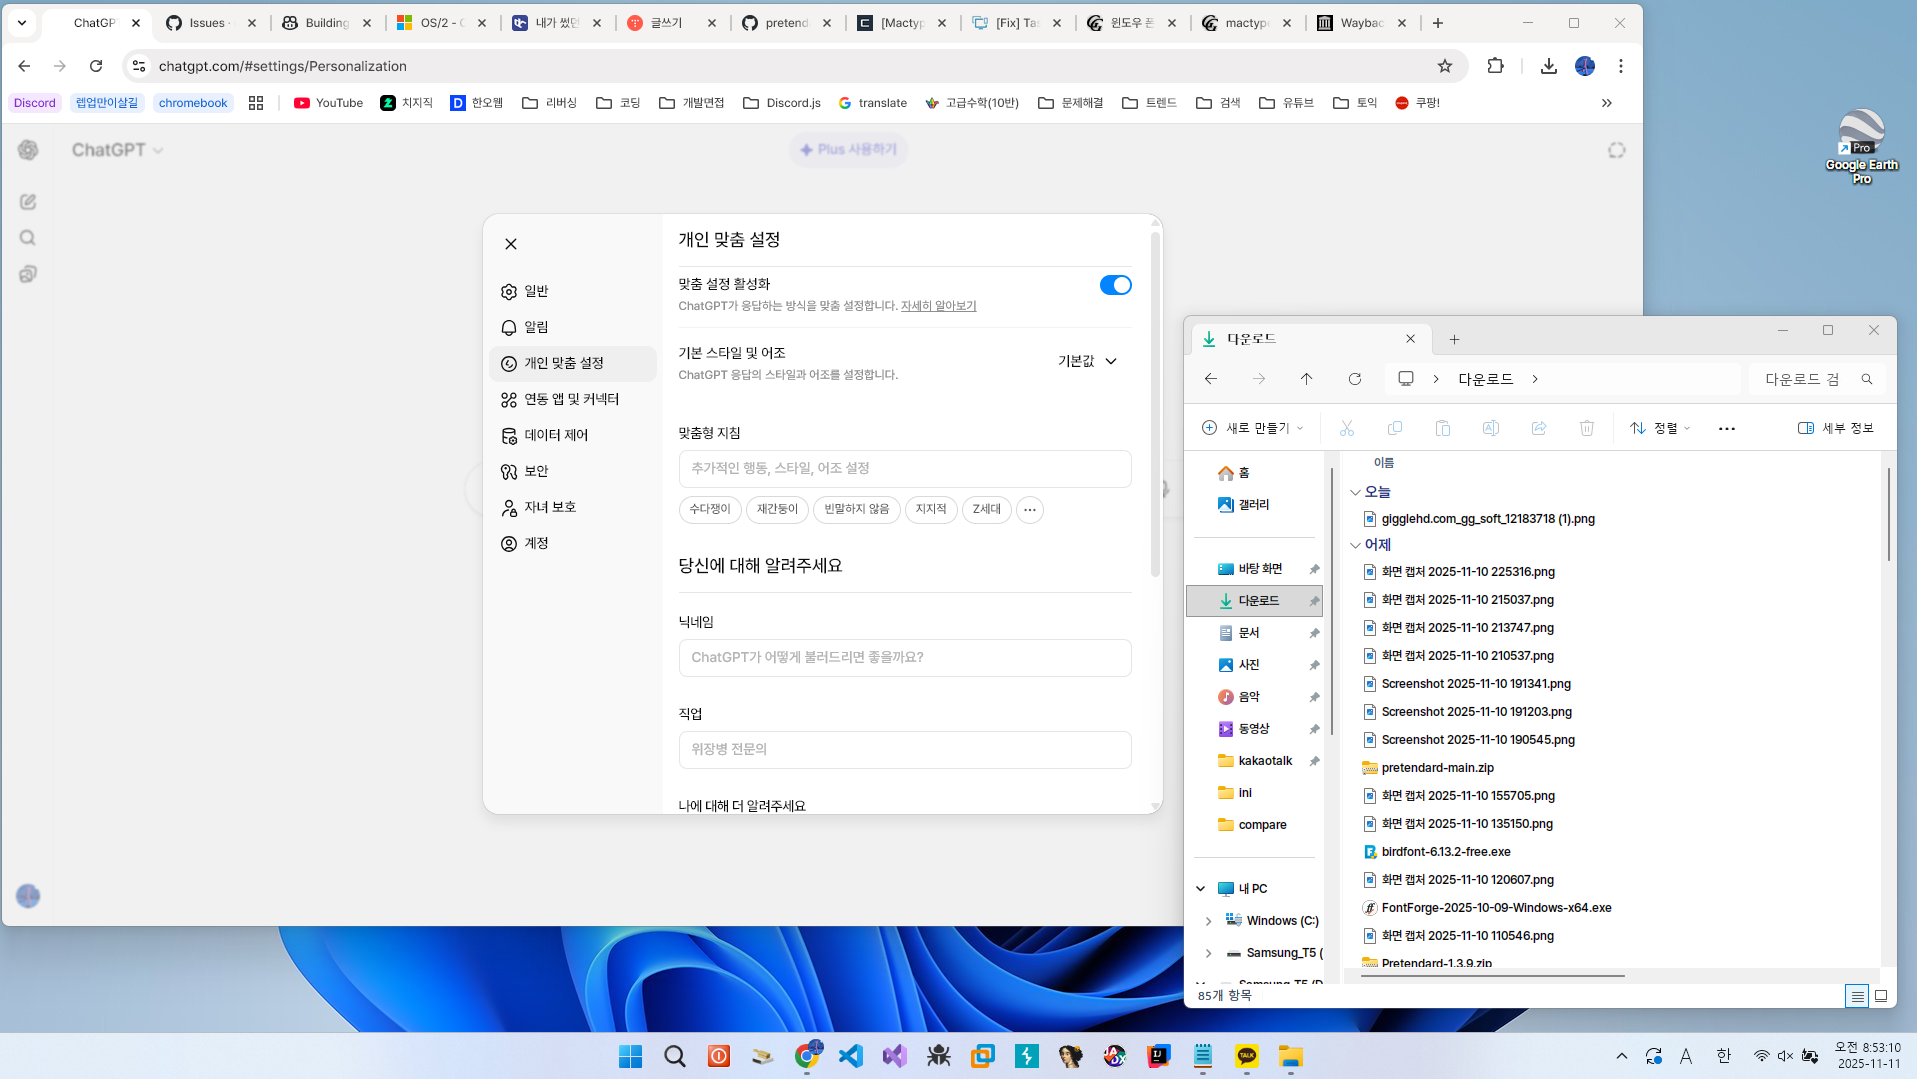Toggle the 맞춤 설정 활성화 switch

click(x=1115, y=285)
